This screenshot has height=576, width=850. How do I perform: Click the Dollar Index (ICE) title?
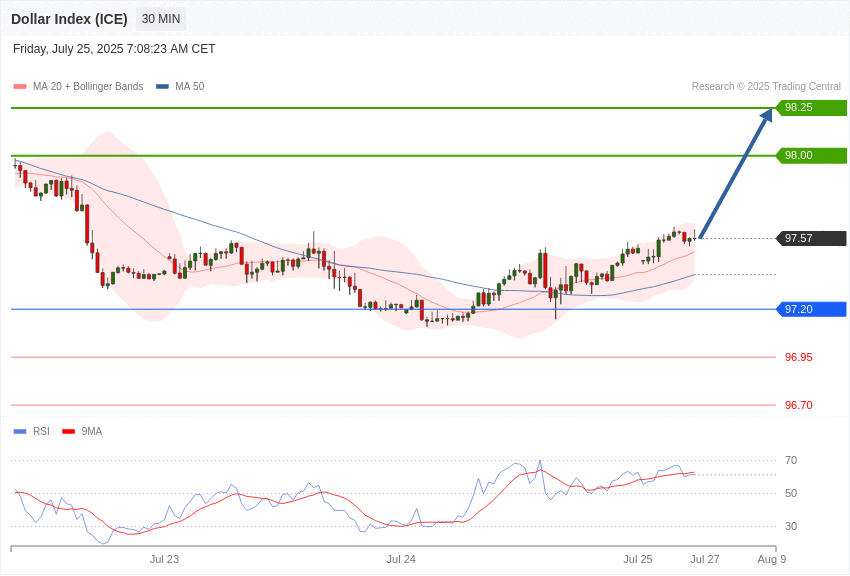(x=69, y=19)
